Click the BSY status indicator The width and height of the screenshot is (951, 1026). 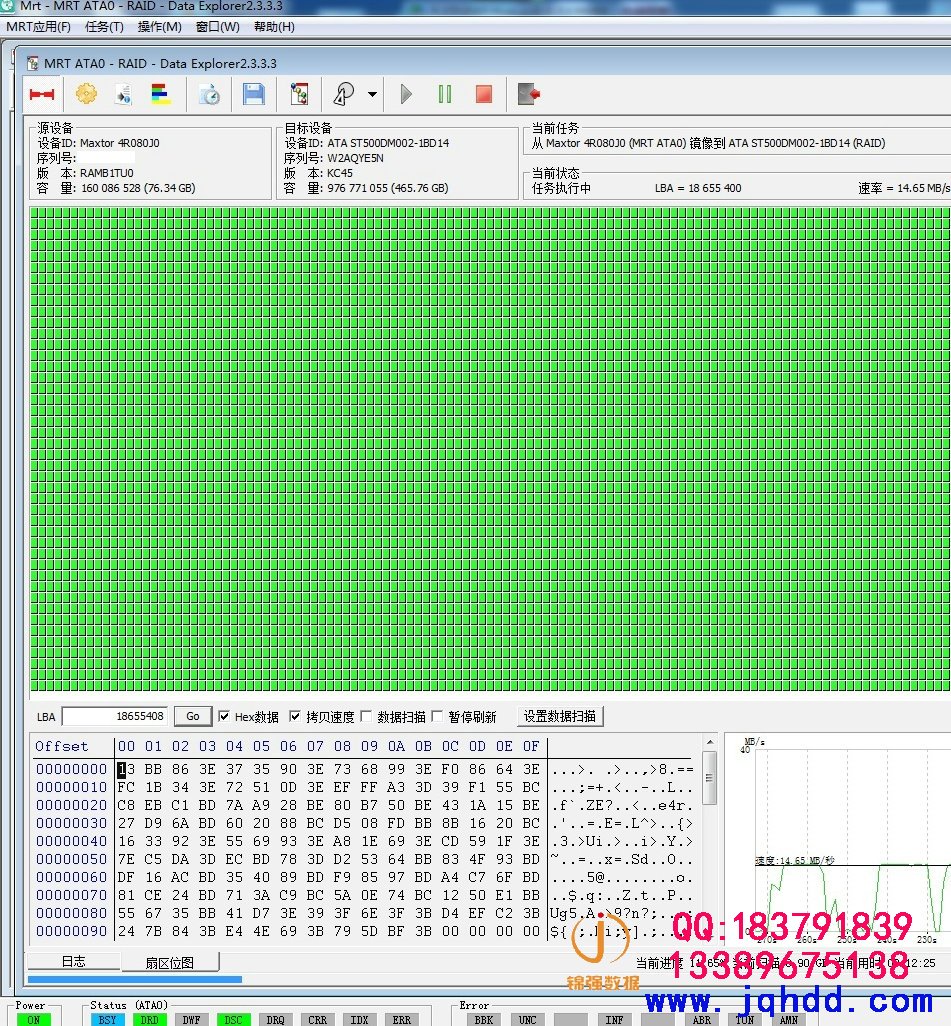coord(107,1020)
